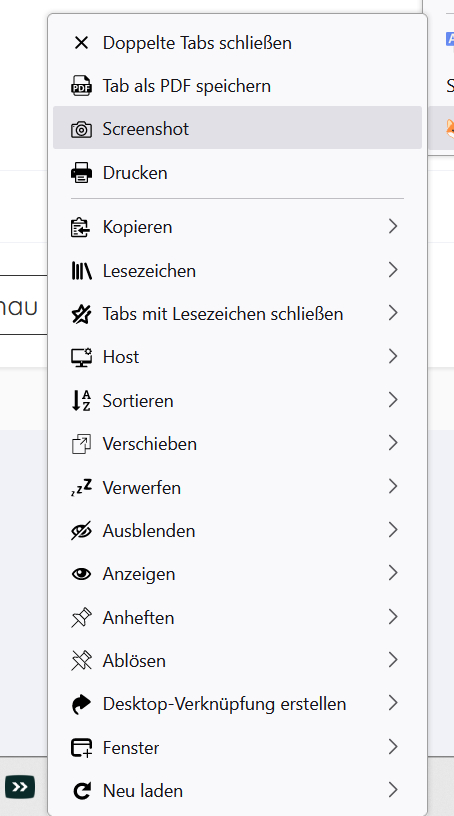Choose Desktop-Verknüpfung erstellen menu item
The image size is (454, 816).
point(237,704)
